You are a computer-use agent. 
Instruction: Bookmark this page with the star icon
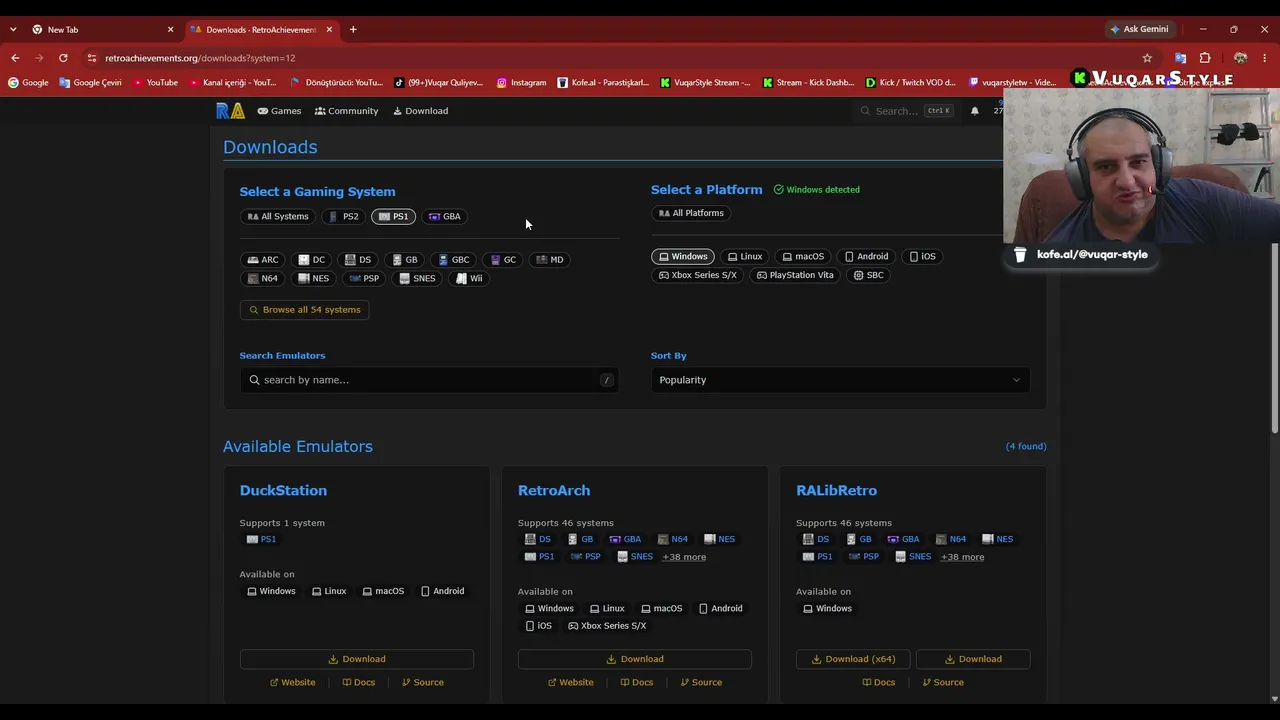coord(1147,58)
